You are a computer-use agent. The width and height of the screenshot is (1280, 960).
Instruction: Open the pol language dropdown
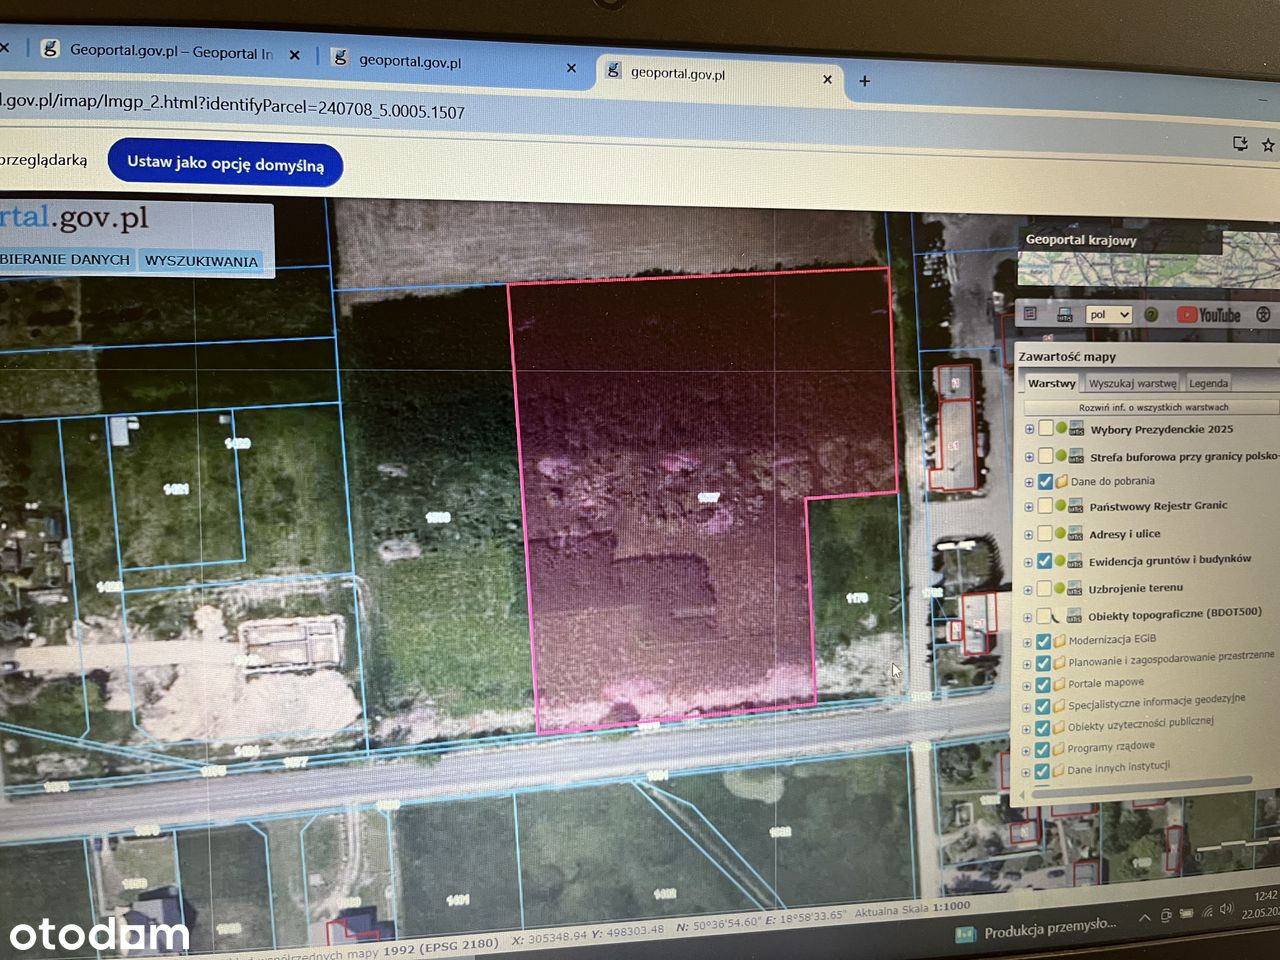pyautogui.click(x=1108, y=314)
